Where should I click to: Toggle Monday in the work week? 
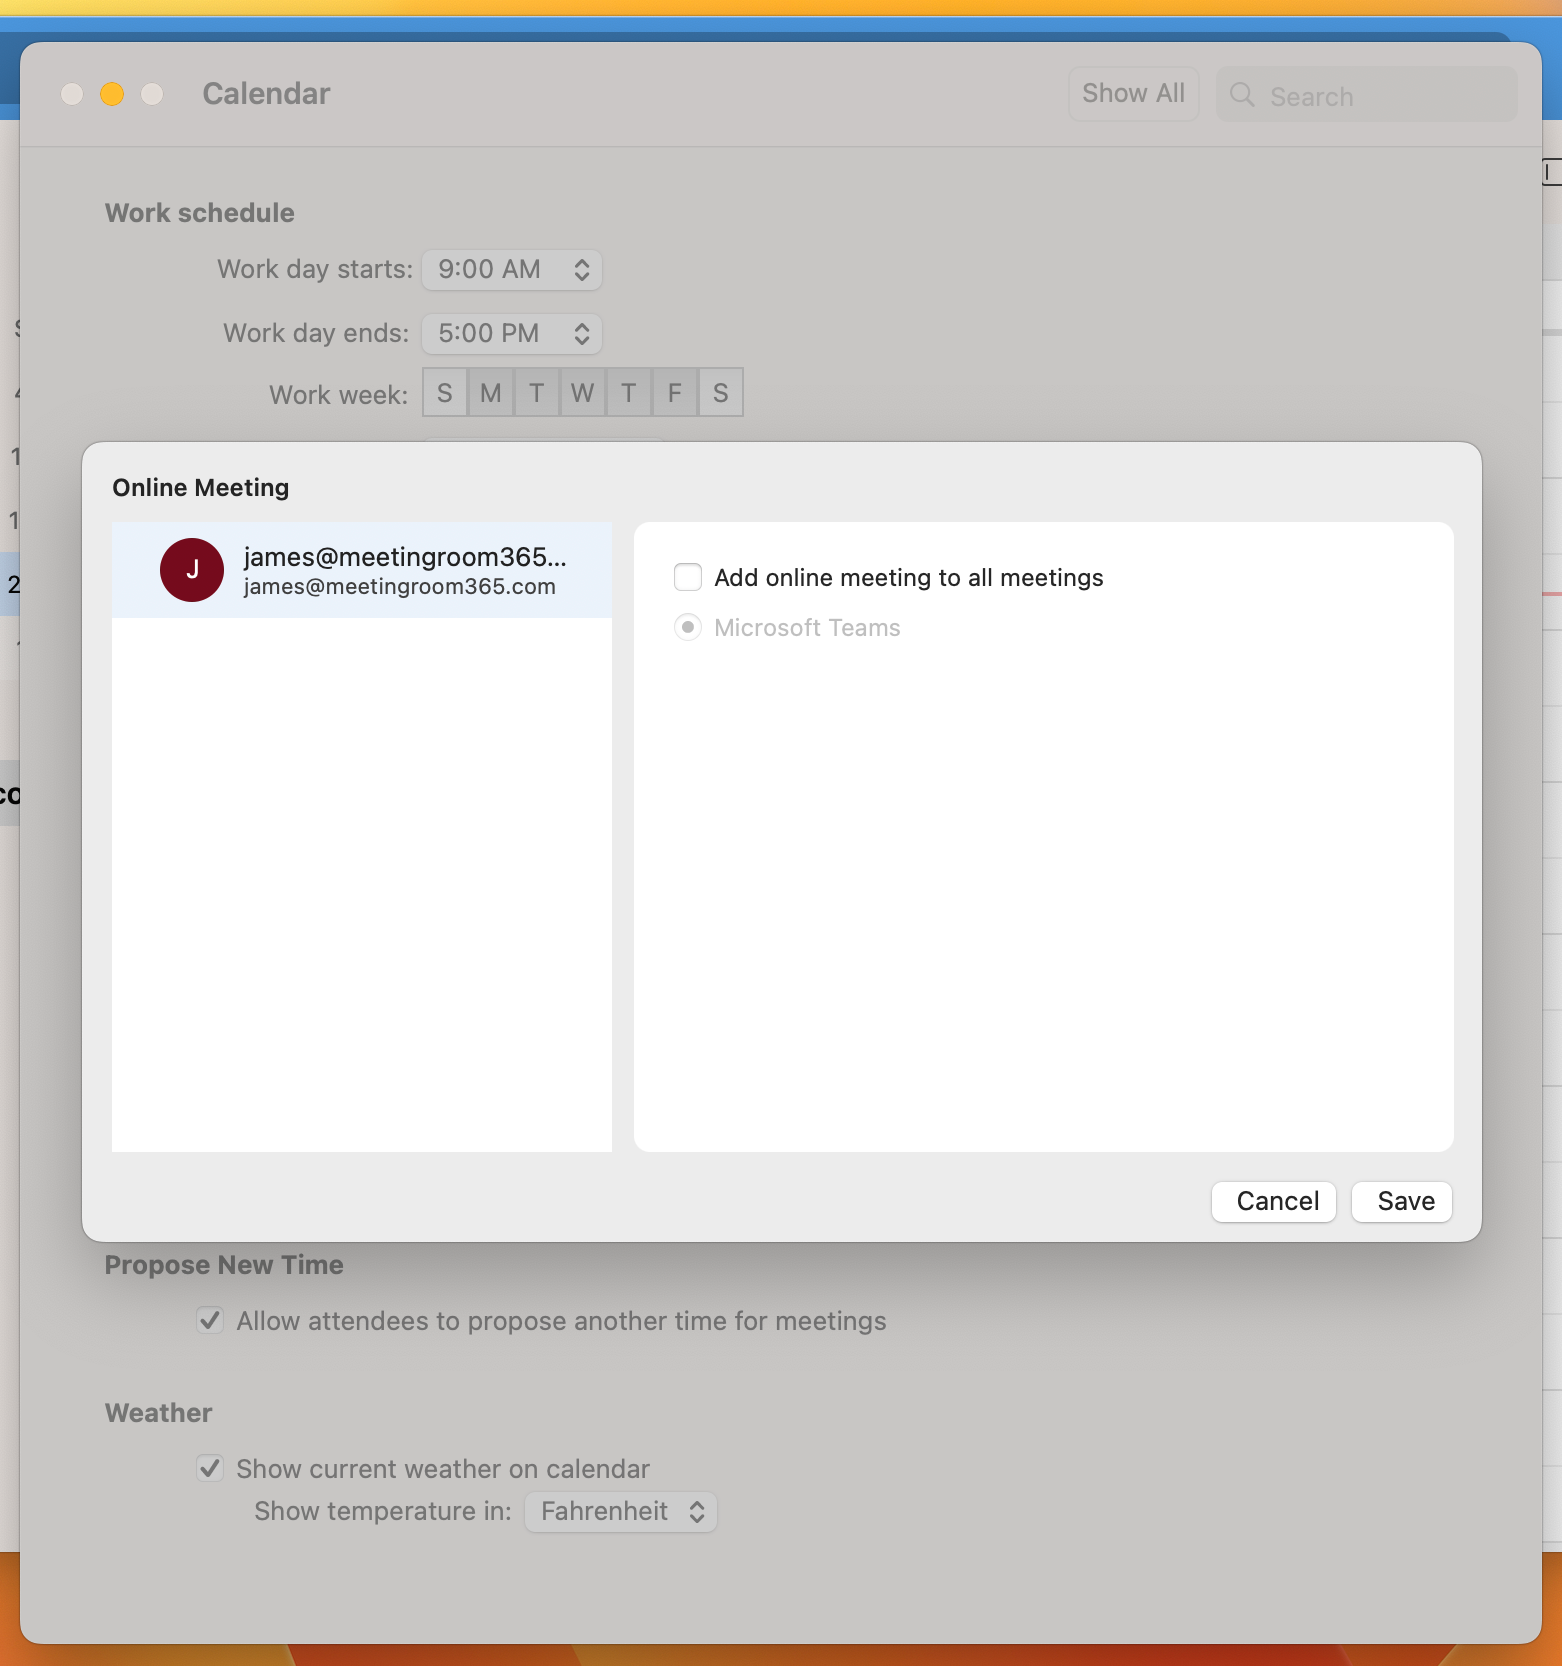pos(490,393)
